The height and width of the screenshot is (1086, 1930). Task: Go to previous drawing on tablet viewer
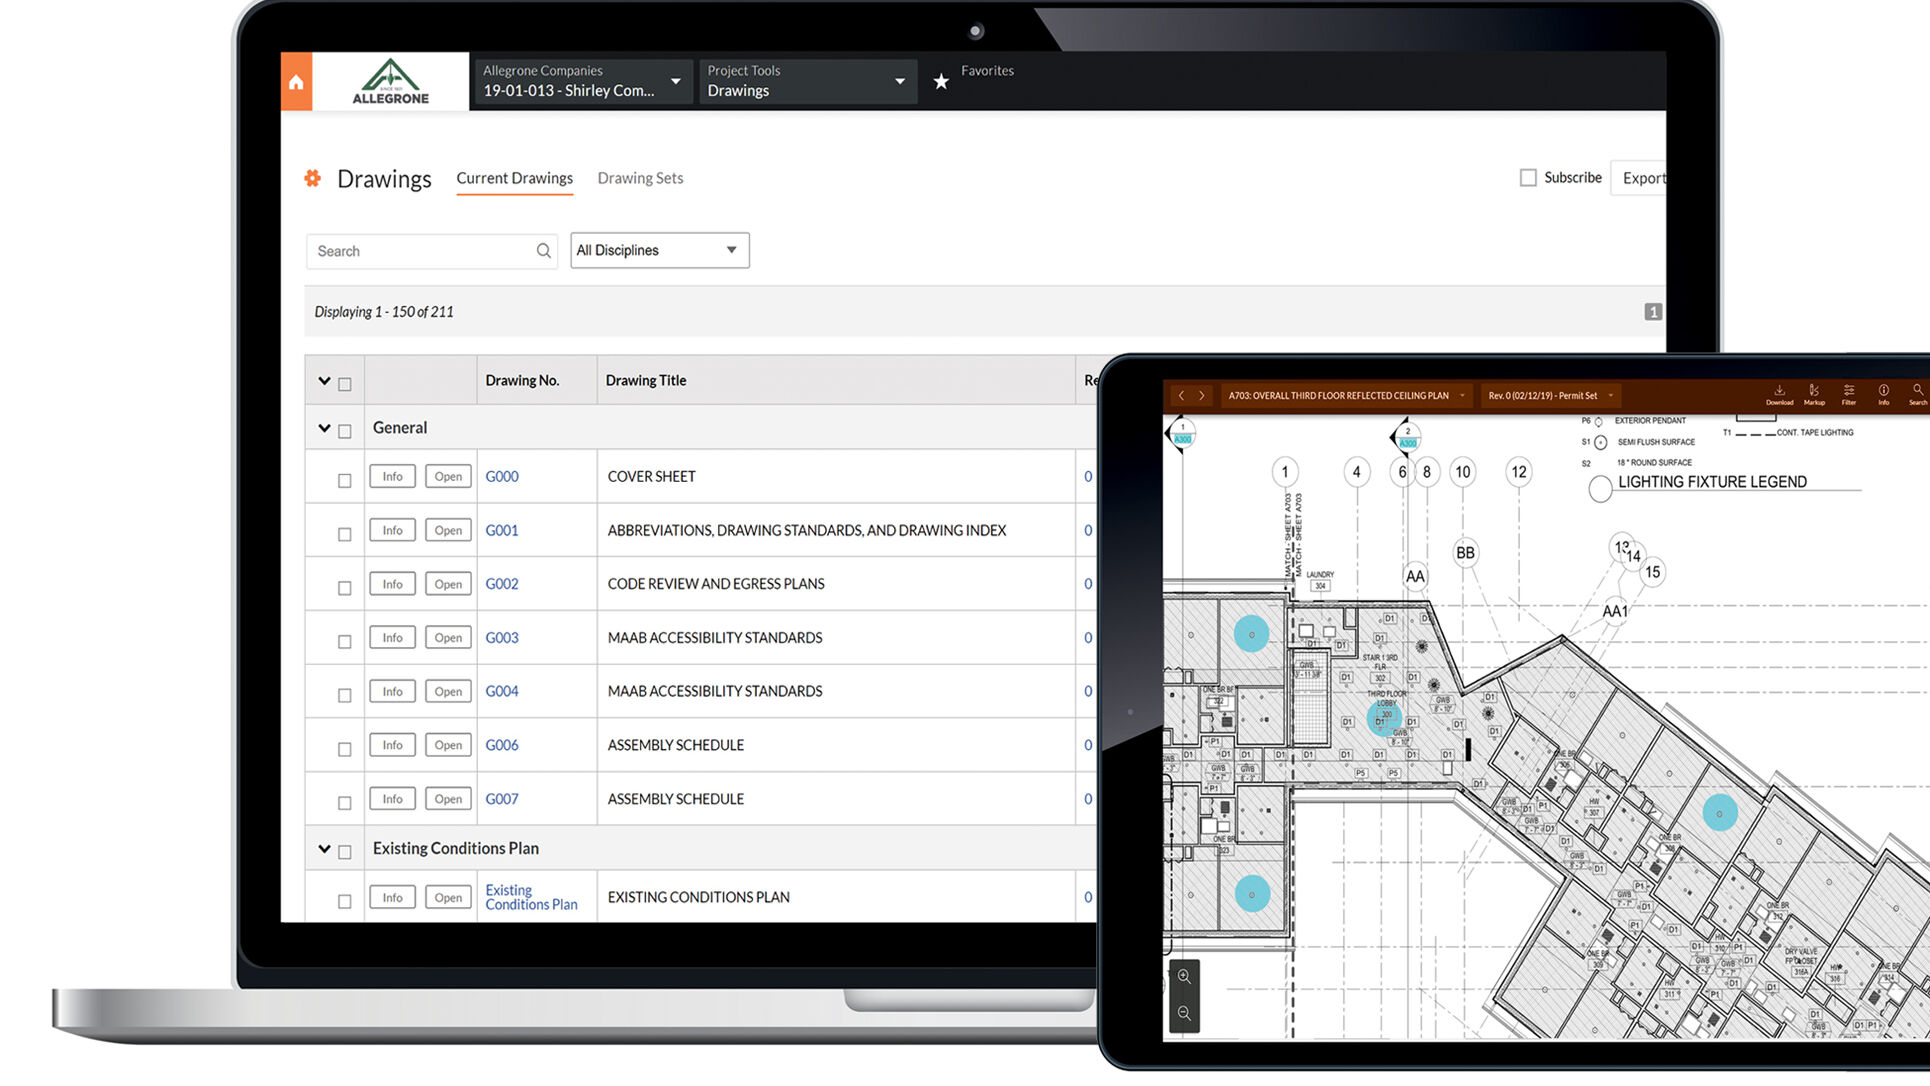pyautogui.click(x=1181, y=396)
